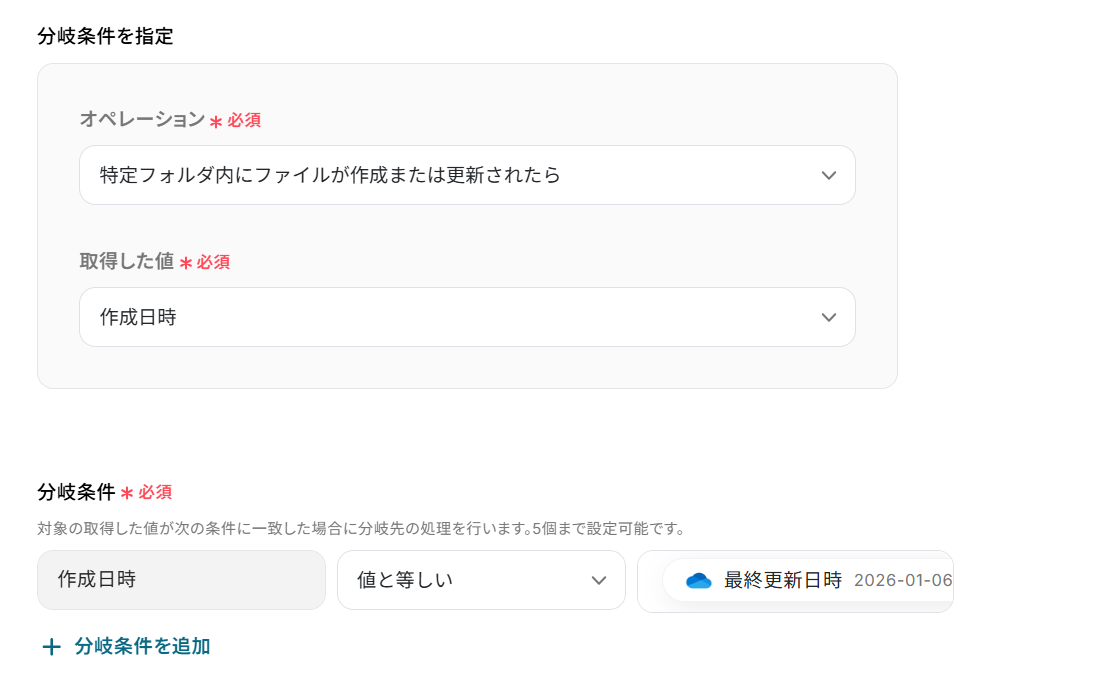Click the chevron arrow of オペレーション dropdown
The image size is (1098, 677).
click(828, 176)
